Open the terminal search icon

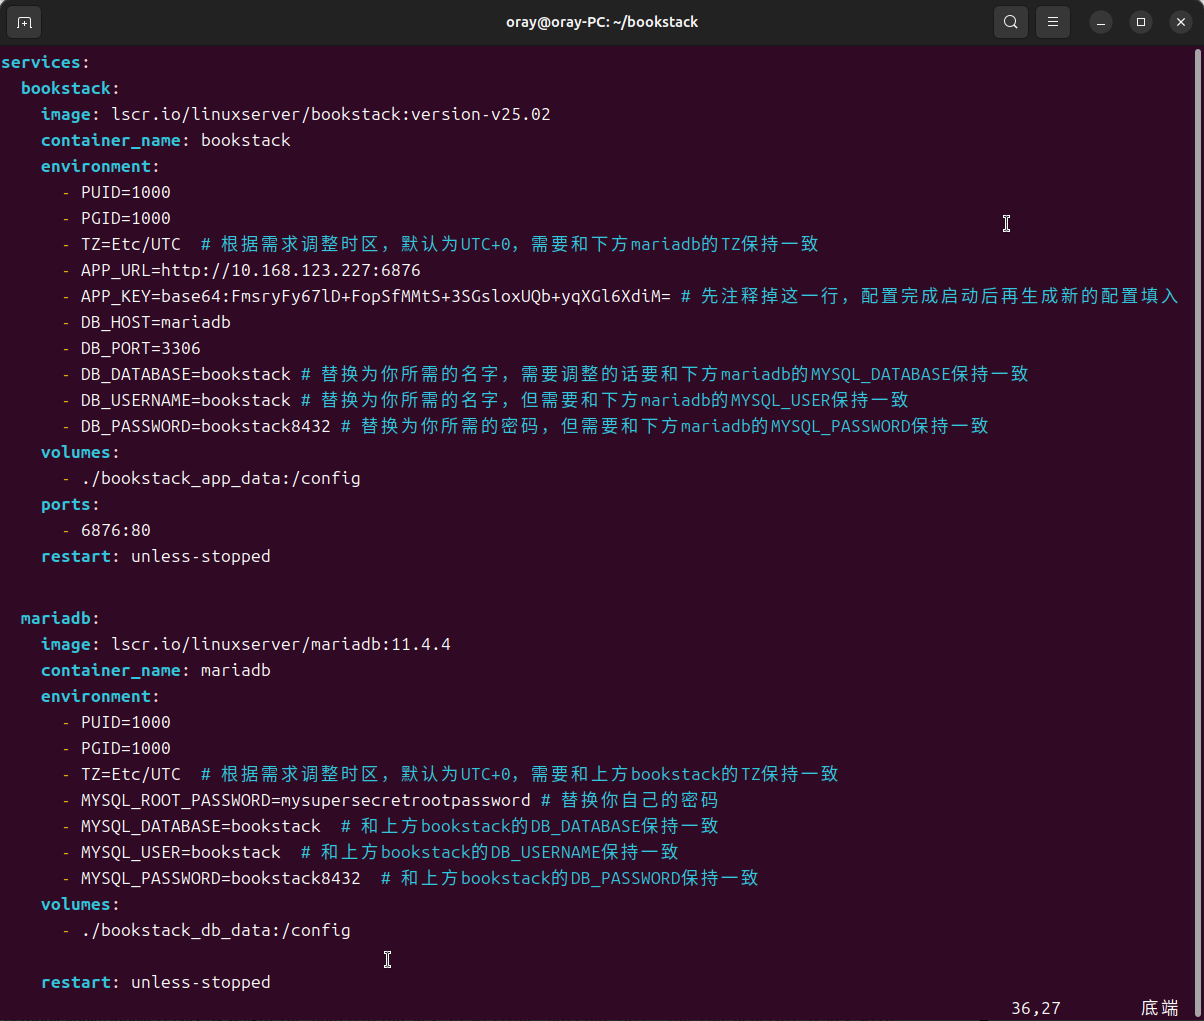(1011, 22)
